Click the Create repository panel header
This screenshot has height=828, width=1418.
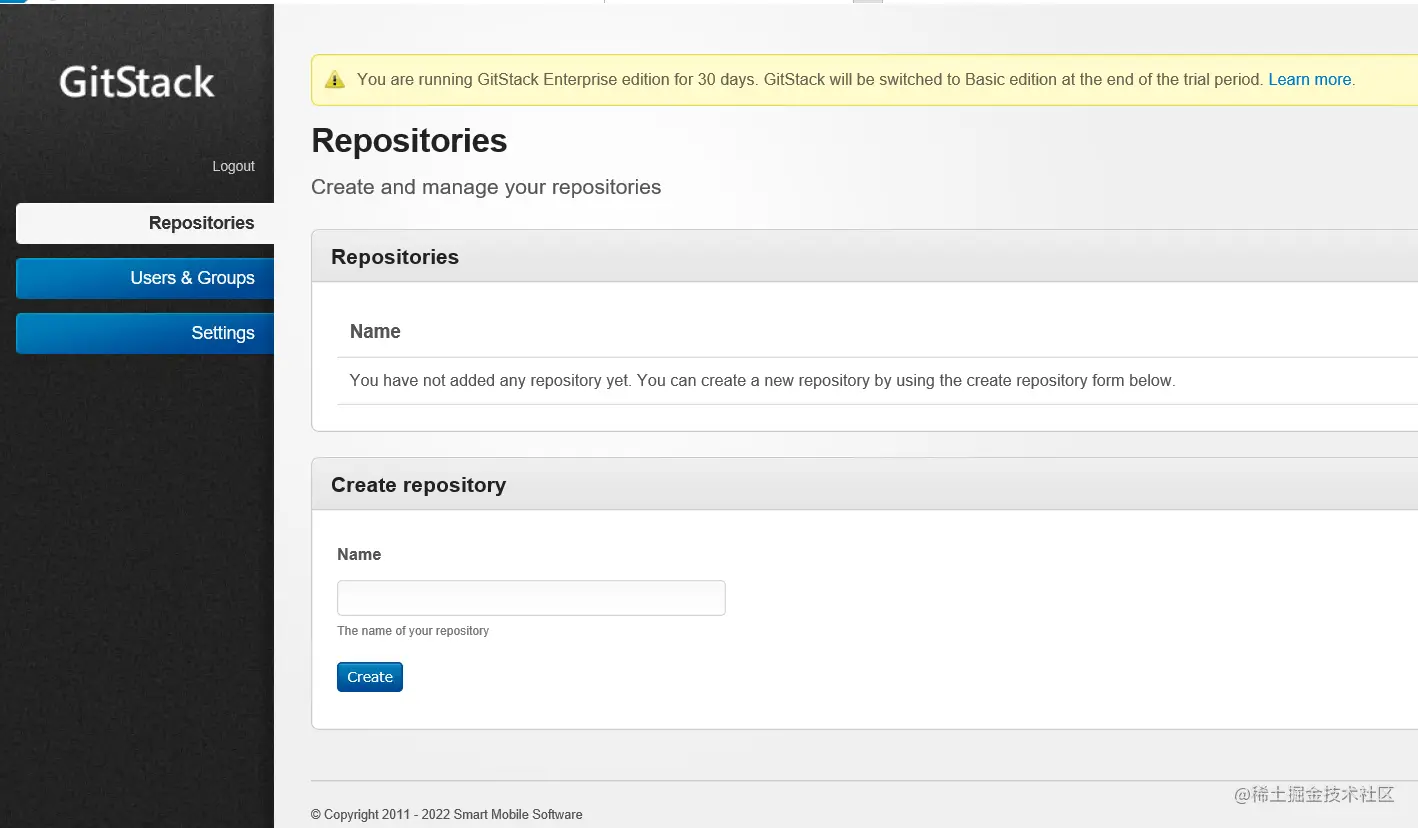pos(864,485)
